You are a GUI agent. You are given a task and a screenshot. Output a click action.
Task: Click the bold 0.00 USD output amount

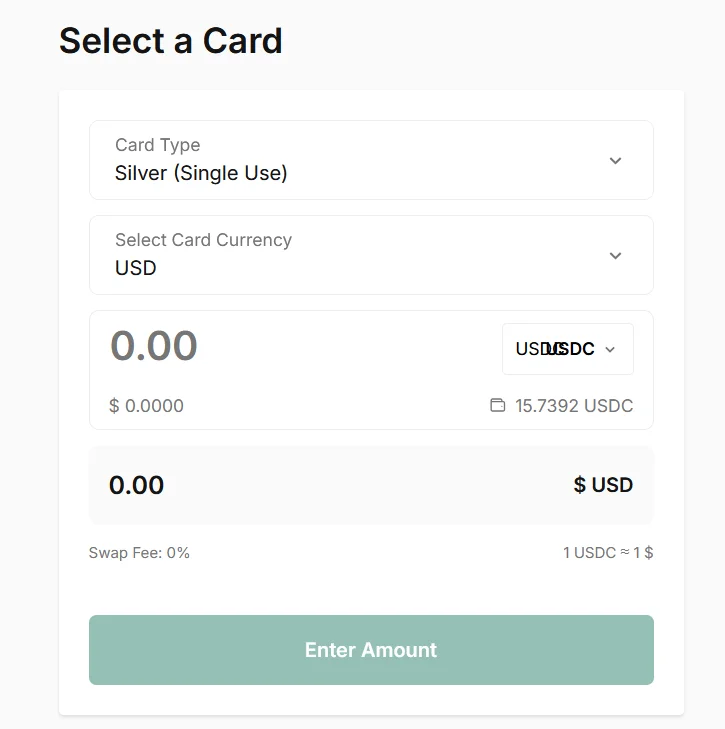tap(136, 485)
